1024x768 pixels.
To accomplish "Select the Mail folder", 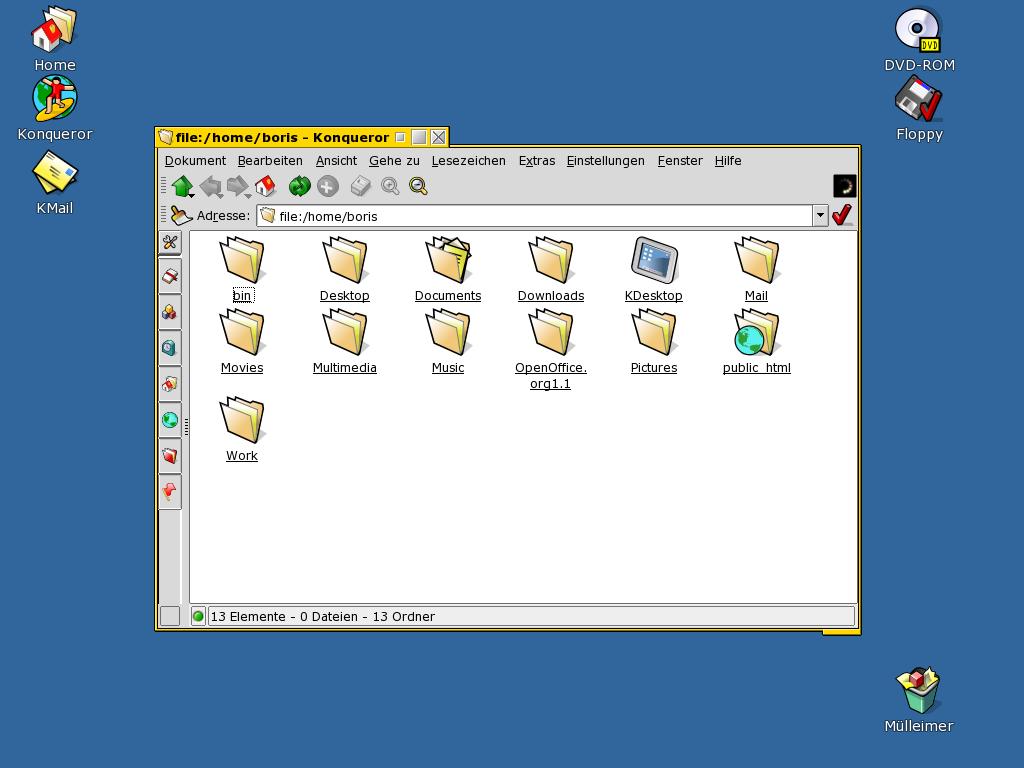I will [x=756, y=270].
